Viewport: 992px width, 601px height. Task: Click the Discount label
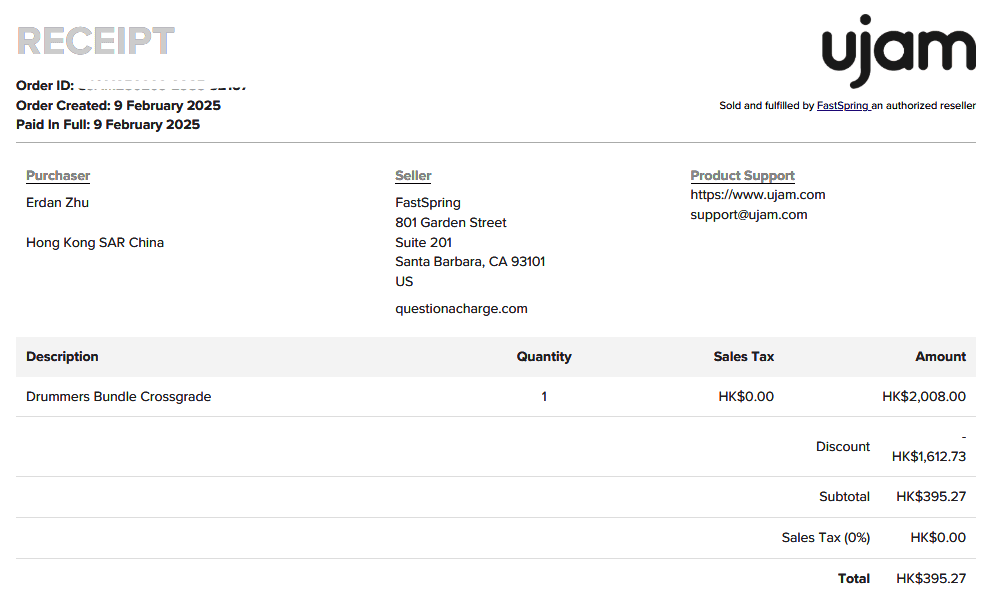[843, 447]
